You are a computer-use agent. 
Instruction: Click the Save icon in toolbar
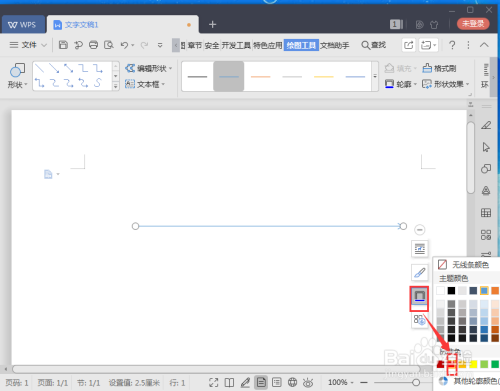63,45
